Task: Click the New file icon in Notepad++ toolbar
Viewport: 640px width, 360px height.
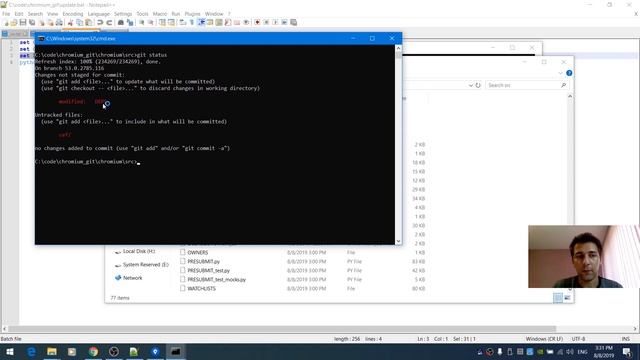Action: [5, 22]
